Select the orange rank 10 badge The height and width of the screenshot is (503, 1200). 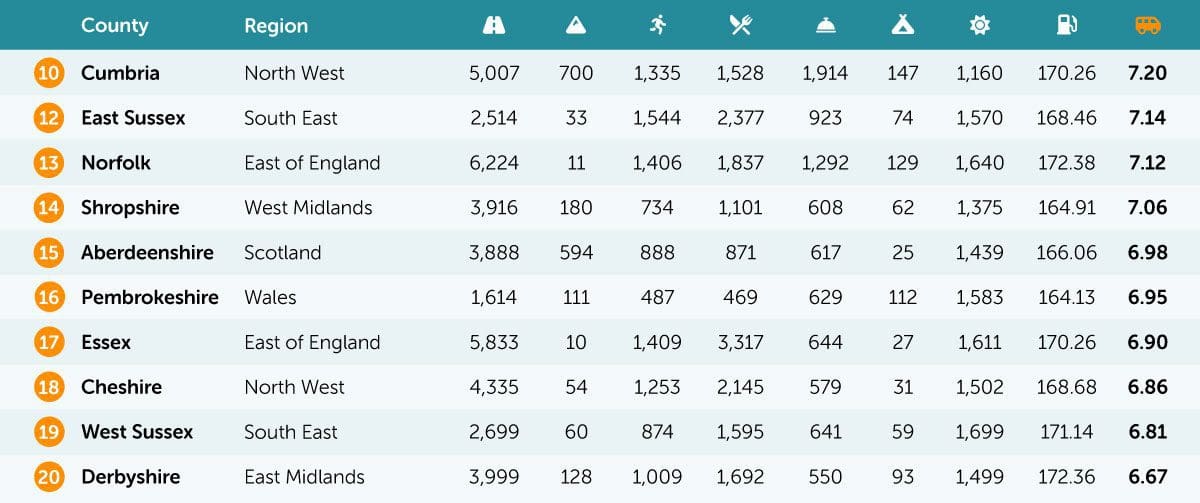[48, 73]
